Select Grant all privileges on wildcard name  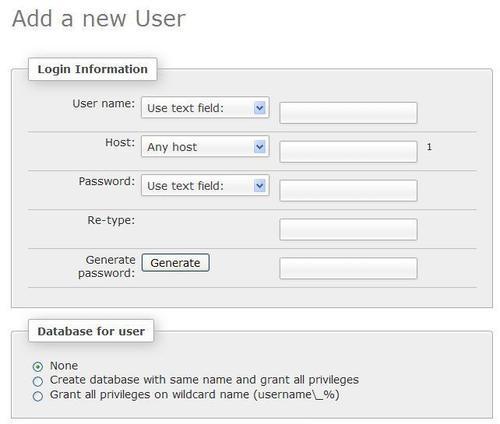point(38,396)
